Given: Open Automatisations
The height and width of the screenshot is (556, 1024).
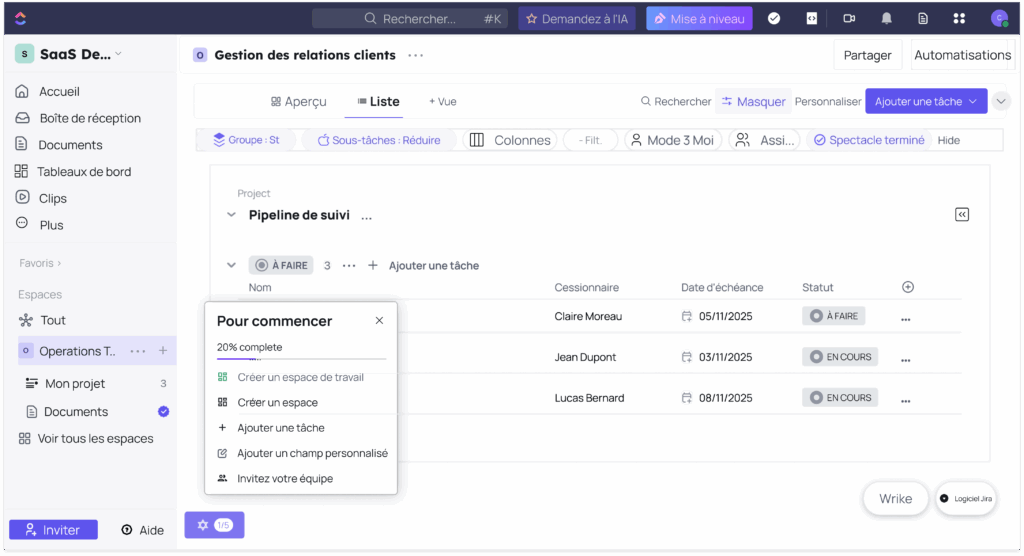Looking at the screenshot, I should 962,56.
